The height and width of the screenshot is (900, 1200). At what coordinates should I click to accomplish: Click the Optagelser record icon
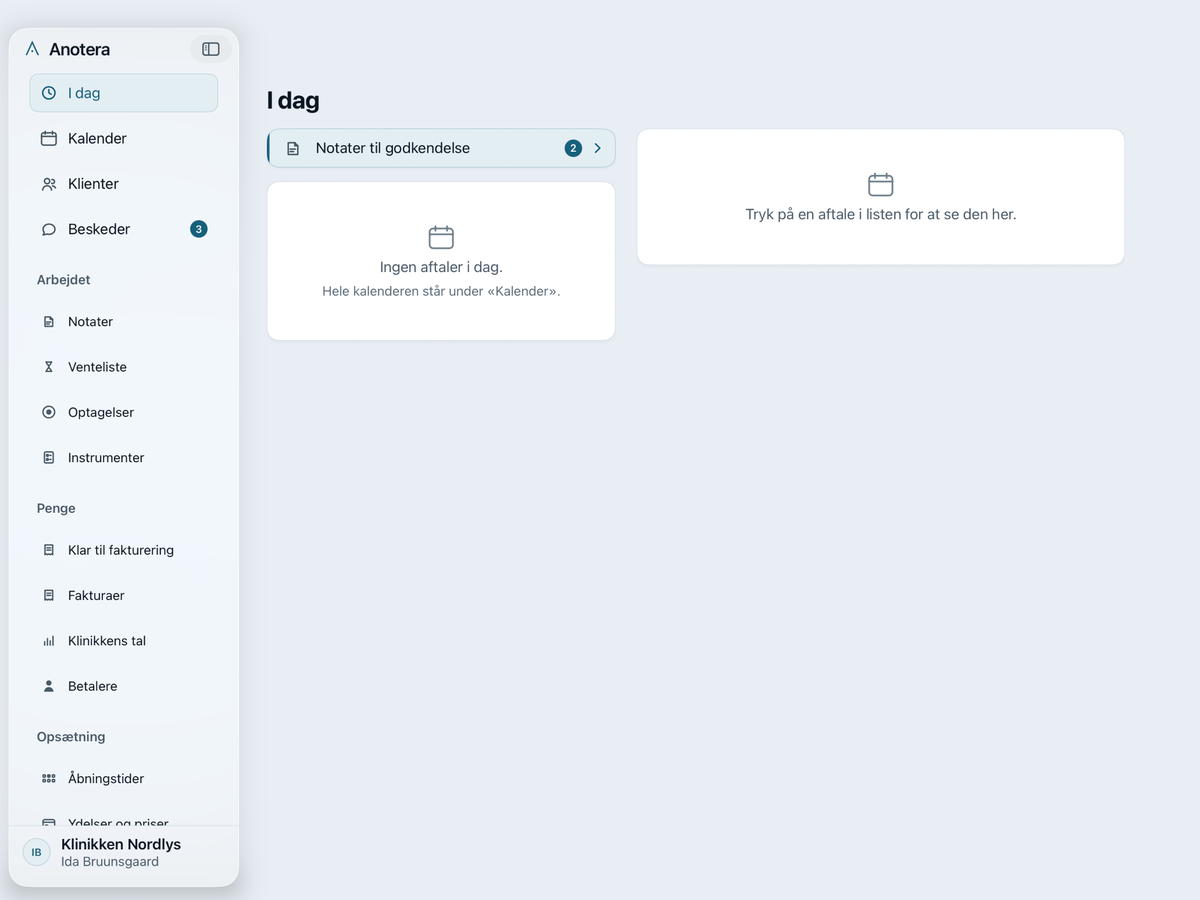[49, 412]
